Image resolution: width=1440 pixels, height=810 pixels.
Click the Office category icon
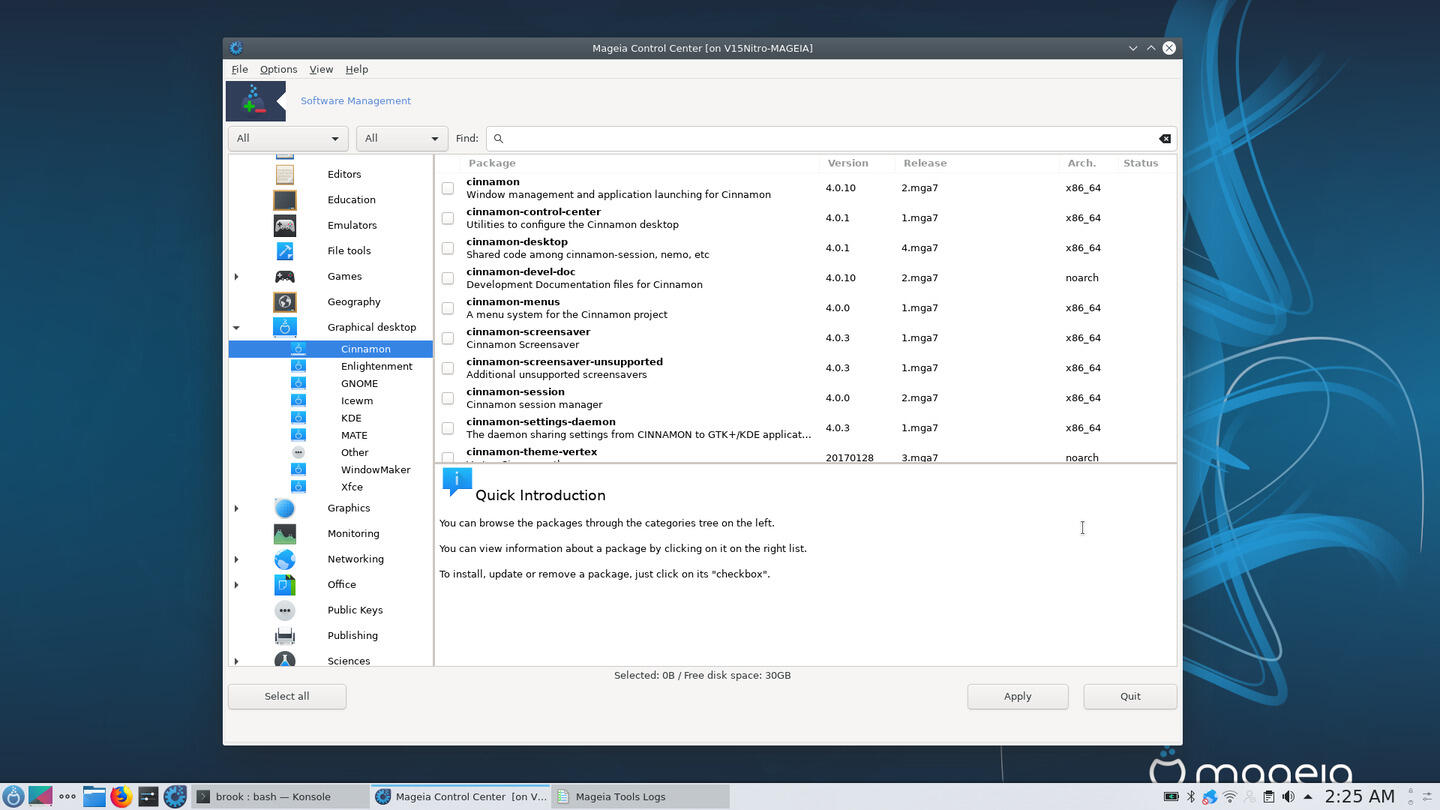[285, 585]
